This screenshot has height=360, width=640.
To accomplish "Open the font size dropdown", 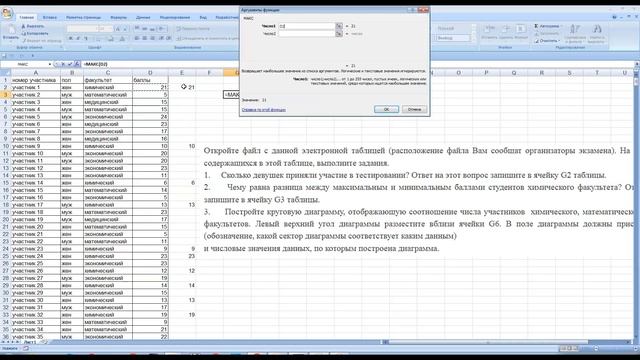I will [105, 29].
